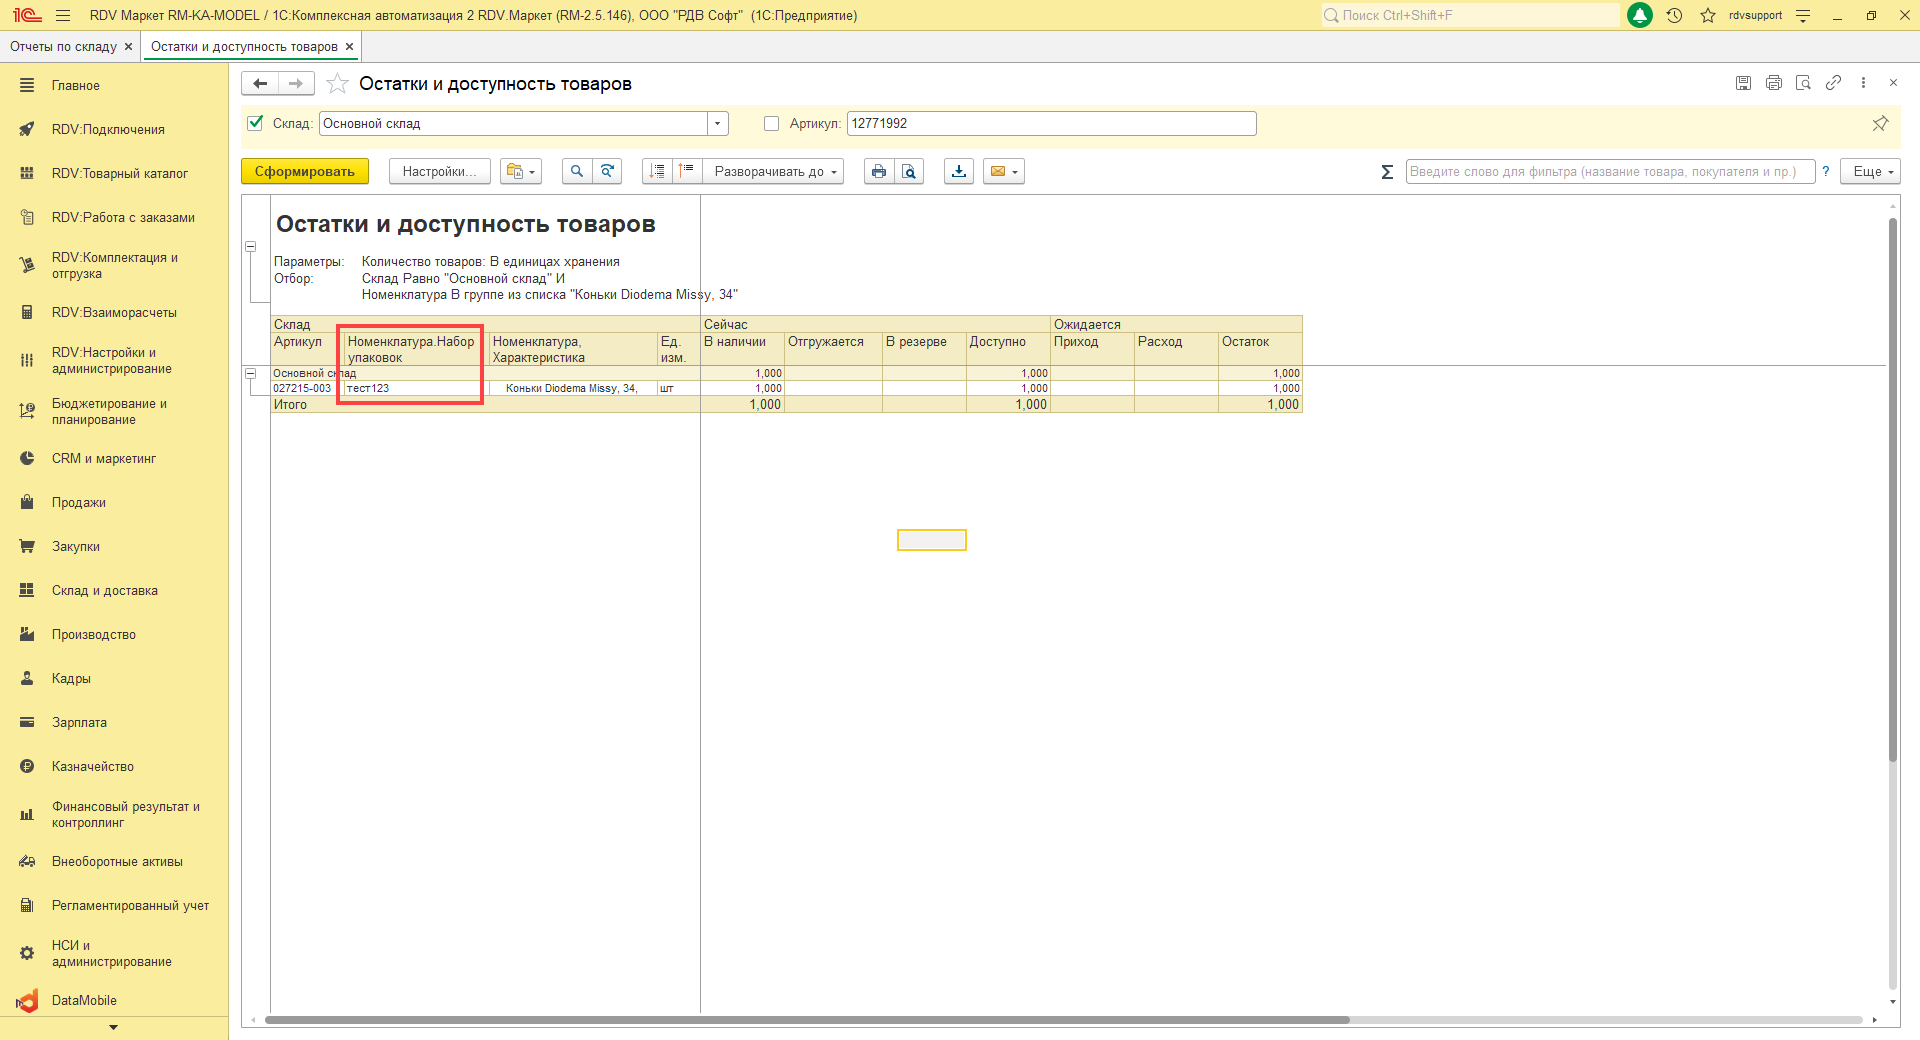Click the magnifier find icon in toolbar
1920x1040 pixels.
point(576,171)
